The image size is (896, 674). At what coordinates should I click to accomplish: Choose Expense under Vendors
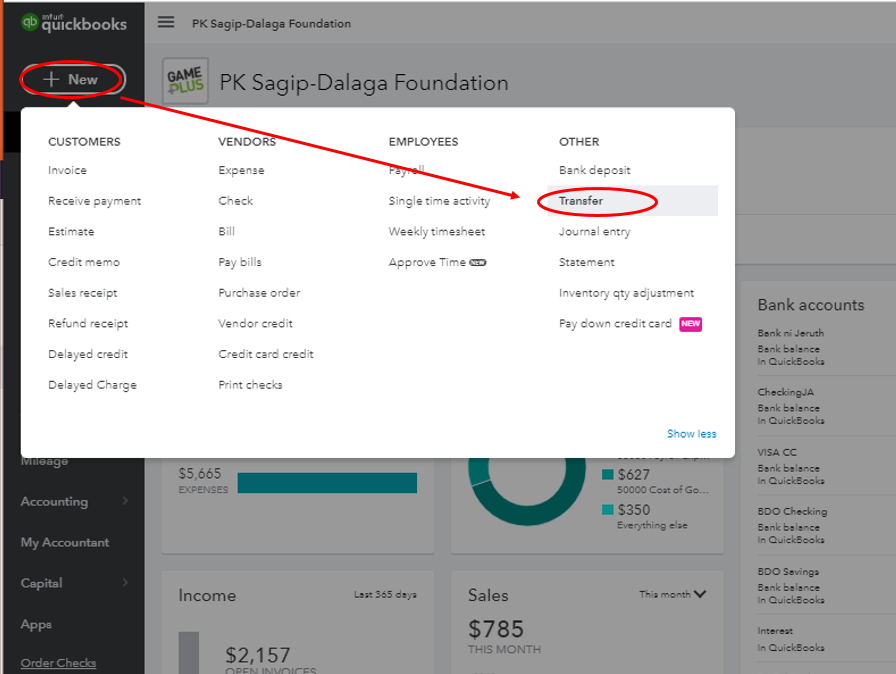[x=241, y=170]
